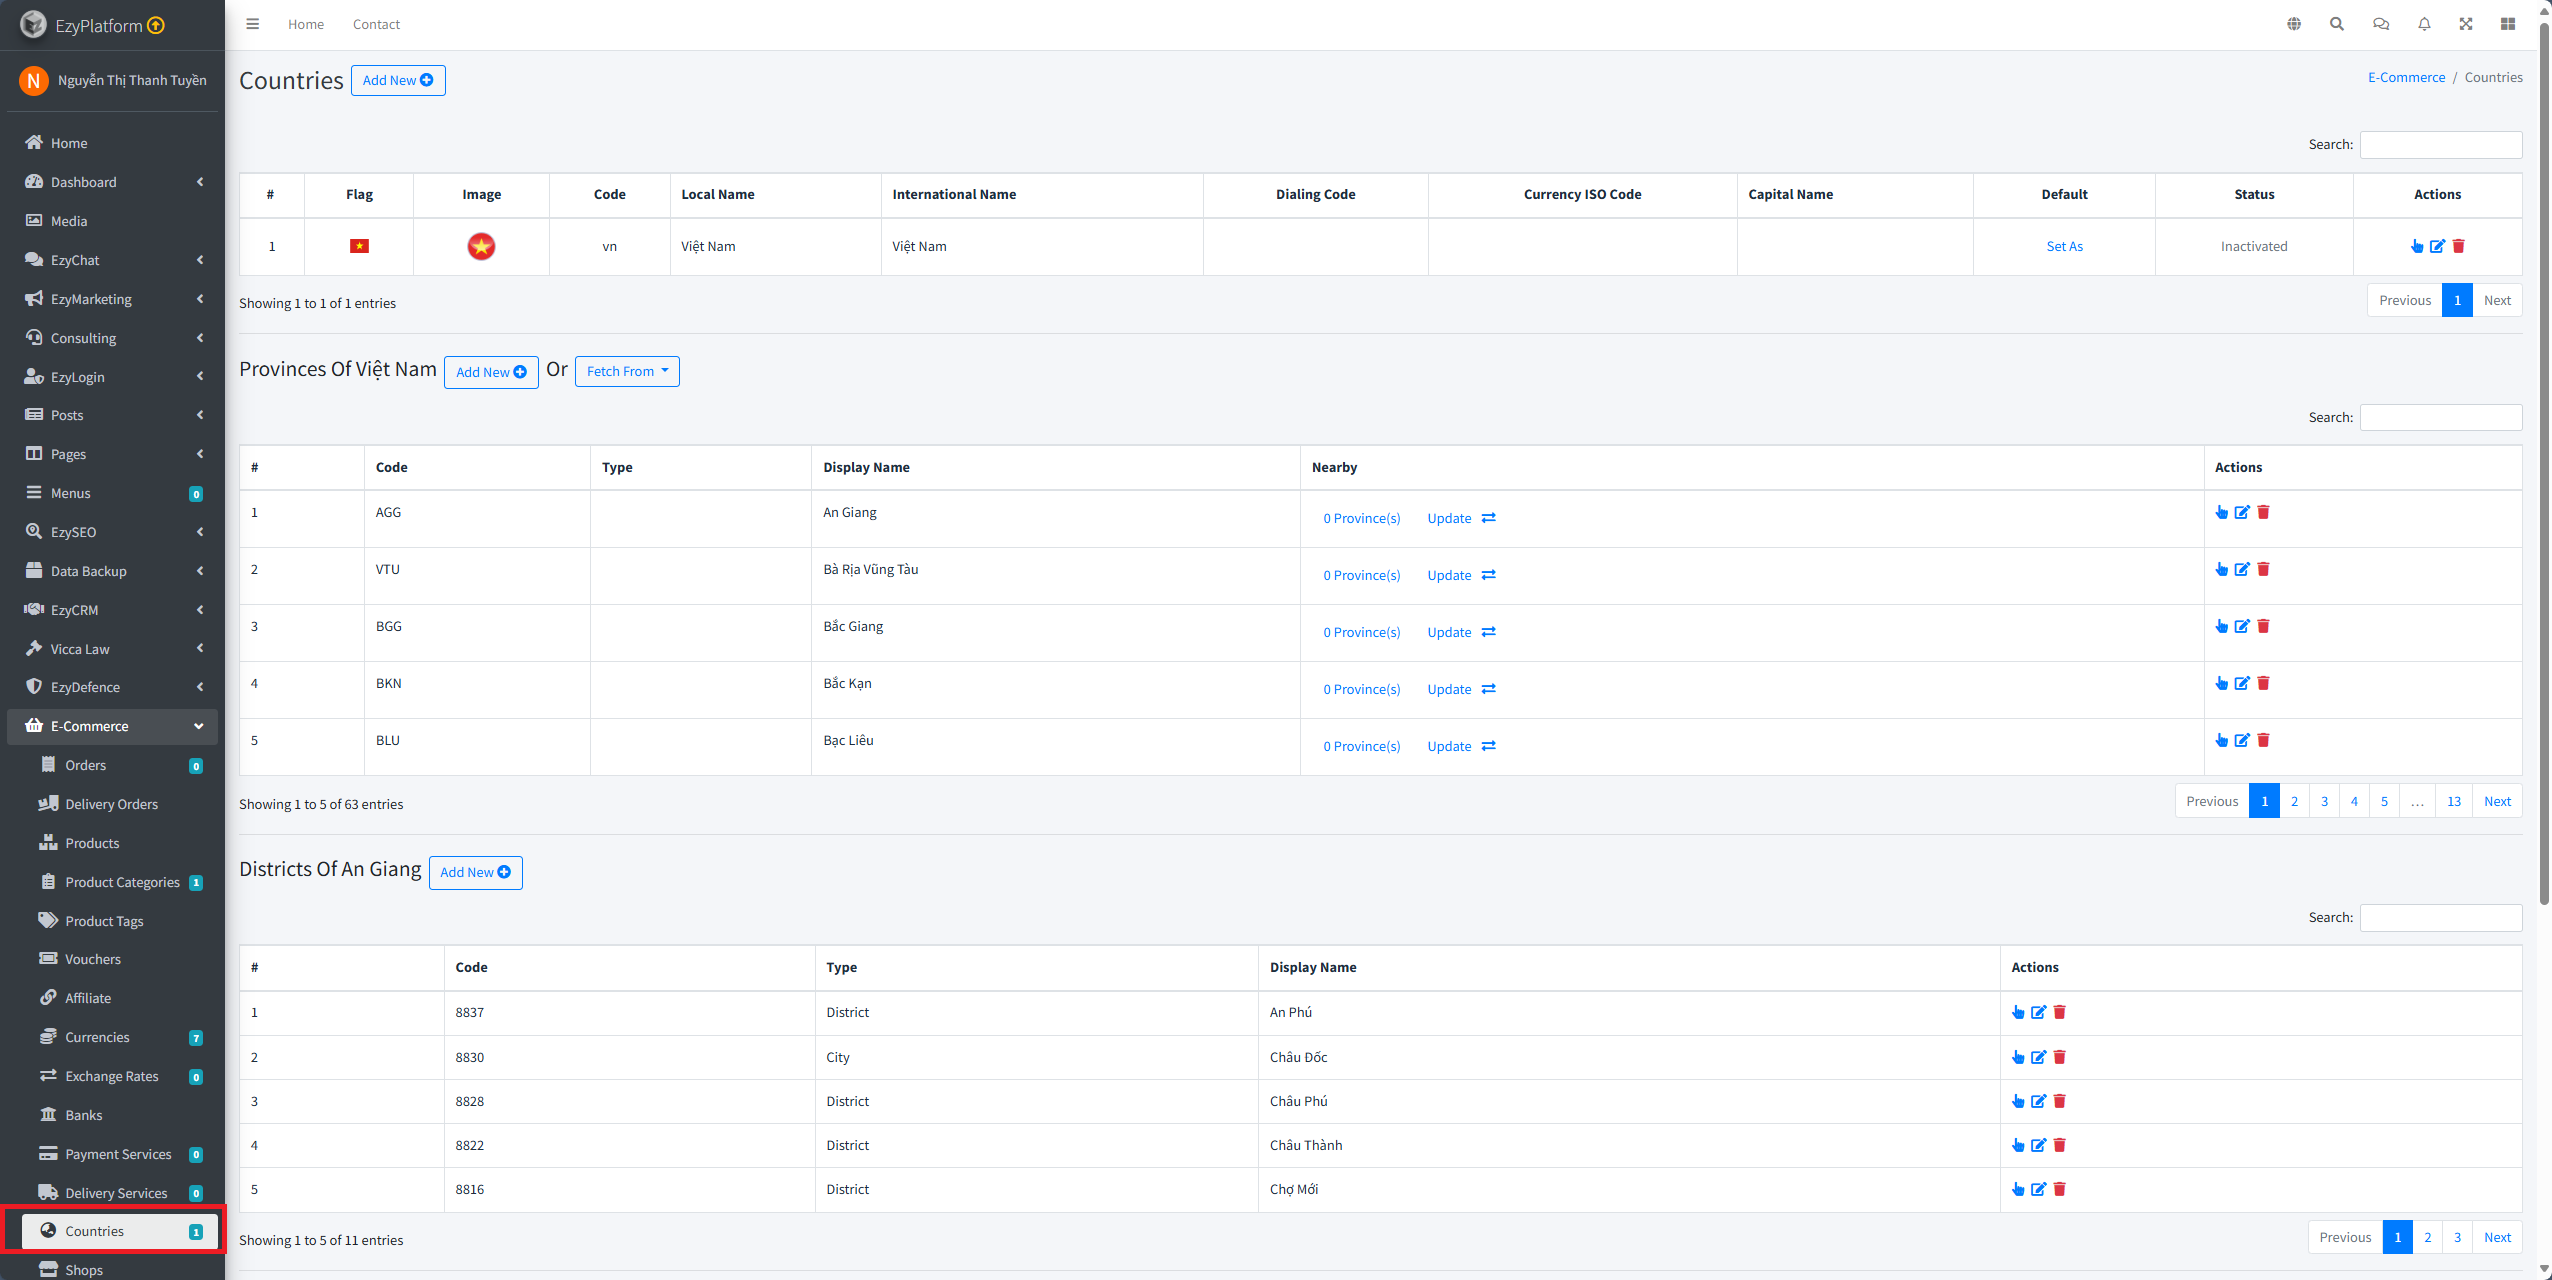Open the notifications bell
The height and width of the screenshot is (1280, 2552).
(x=2424, y=24)
